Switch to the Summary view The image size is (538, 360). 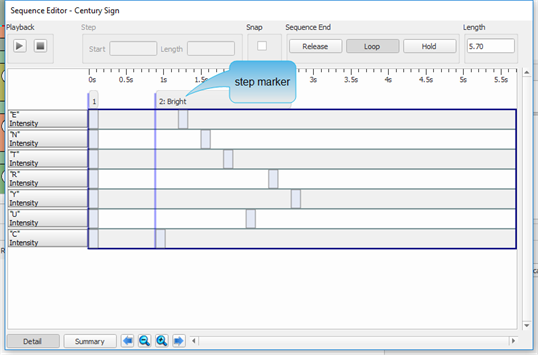point(90,341)
